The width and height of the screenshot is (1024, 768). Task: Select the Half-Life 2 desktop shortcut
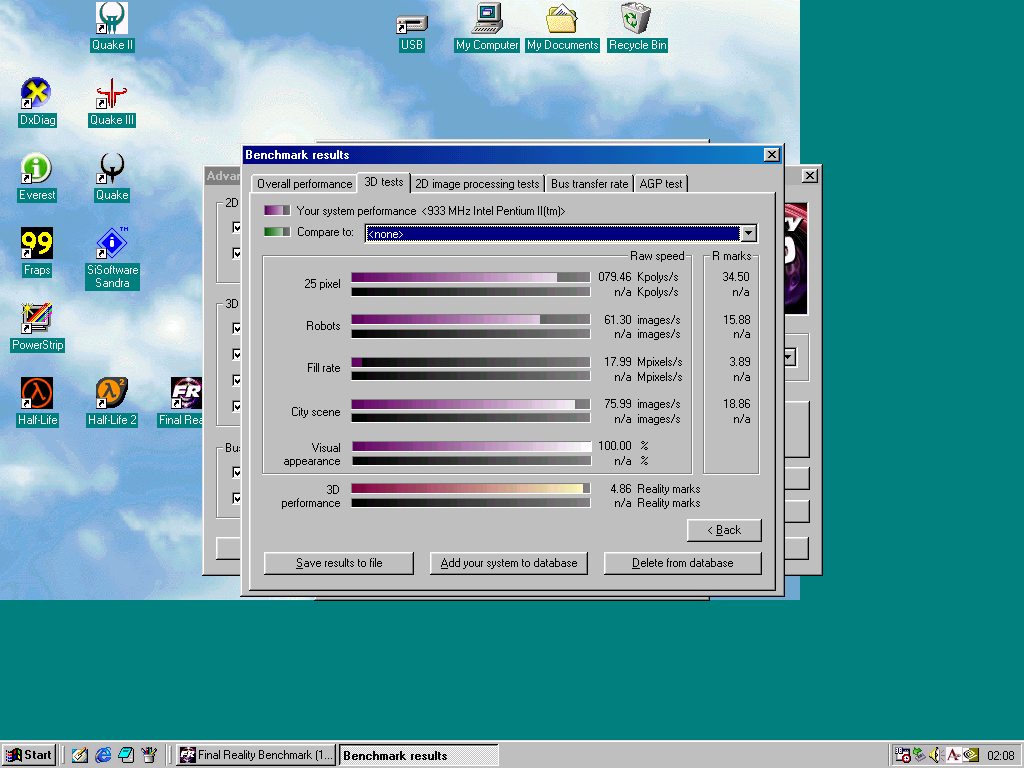[x=112, y=393]
